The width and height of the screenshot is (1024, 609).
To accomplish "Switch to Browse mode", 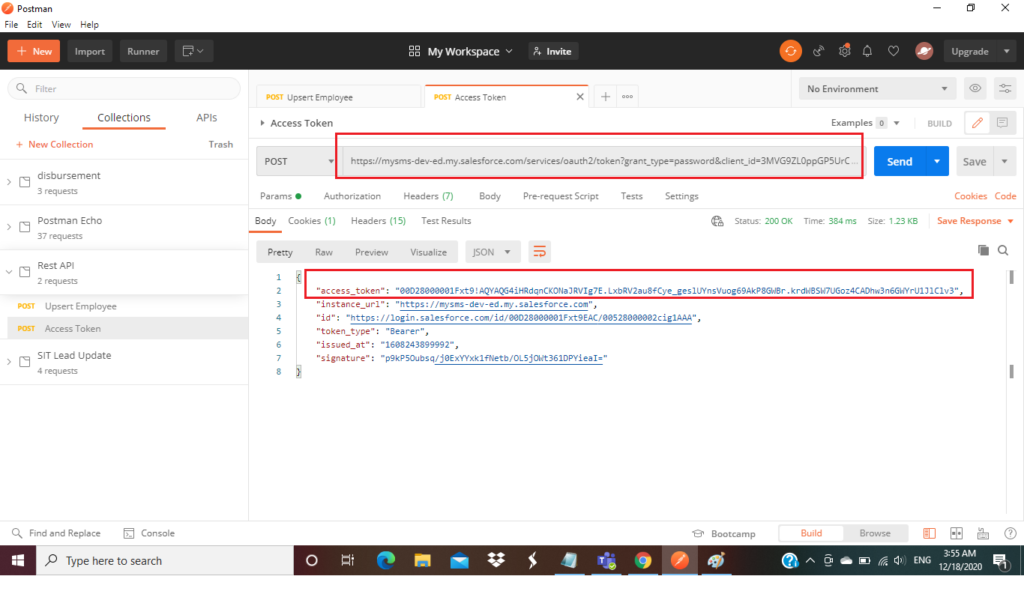I will click(x=875, y=533).
